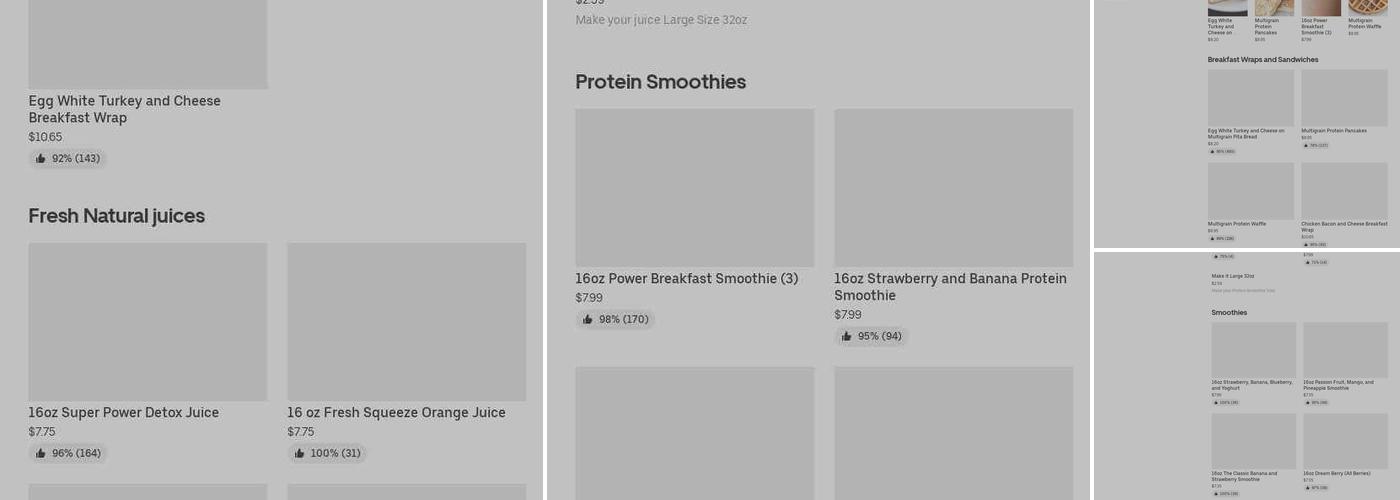Open the Chicken Bacon and Cheese Breakfast Wrap image

click(1344, 190)
